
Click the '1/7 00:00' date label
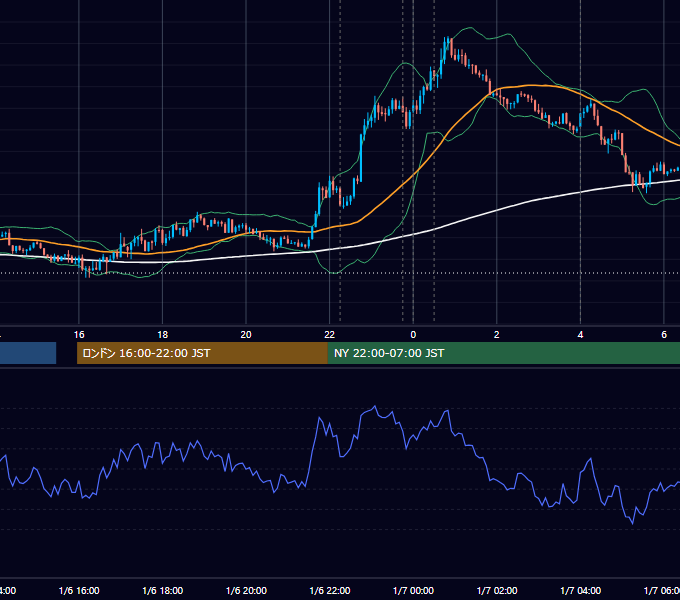[413, 590]
